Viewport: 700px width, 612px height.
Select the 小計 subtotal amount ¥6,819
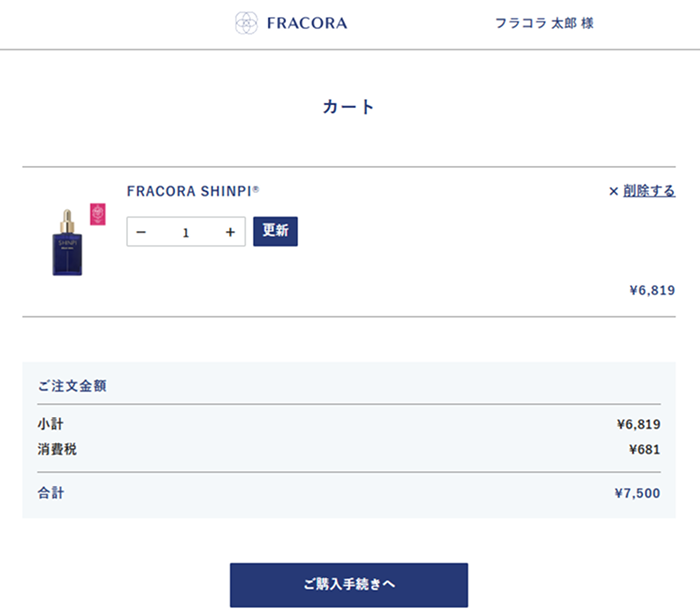pyautogui.click(x=638, y=424)
